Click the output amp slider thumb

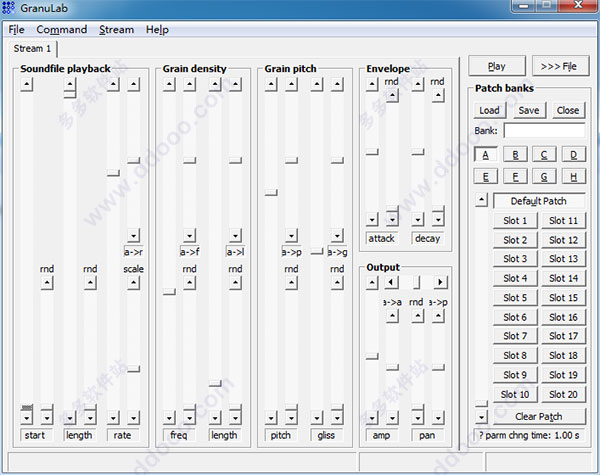[372, 356]
